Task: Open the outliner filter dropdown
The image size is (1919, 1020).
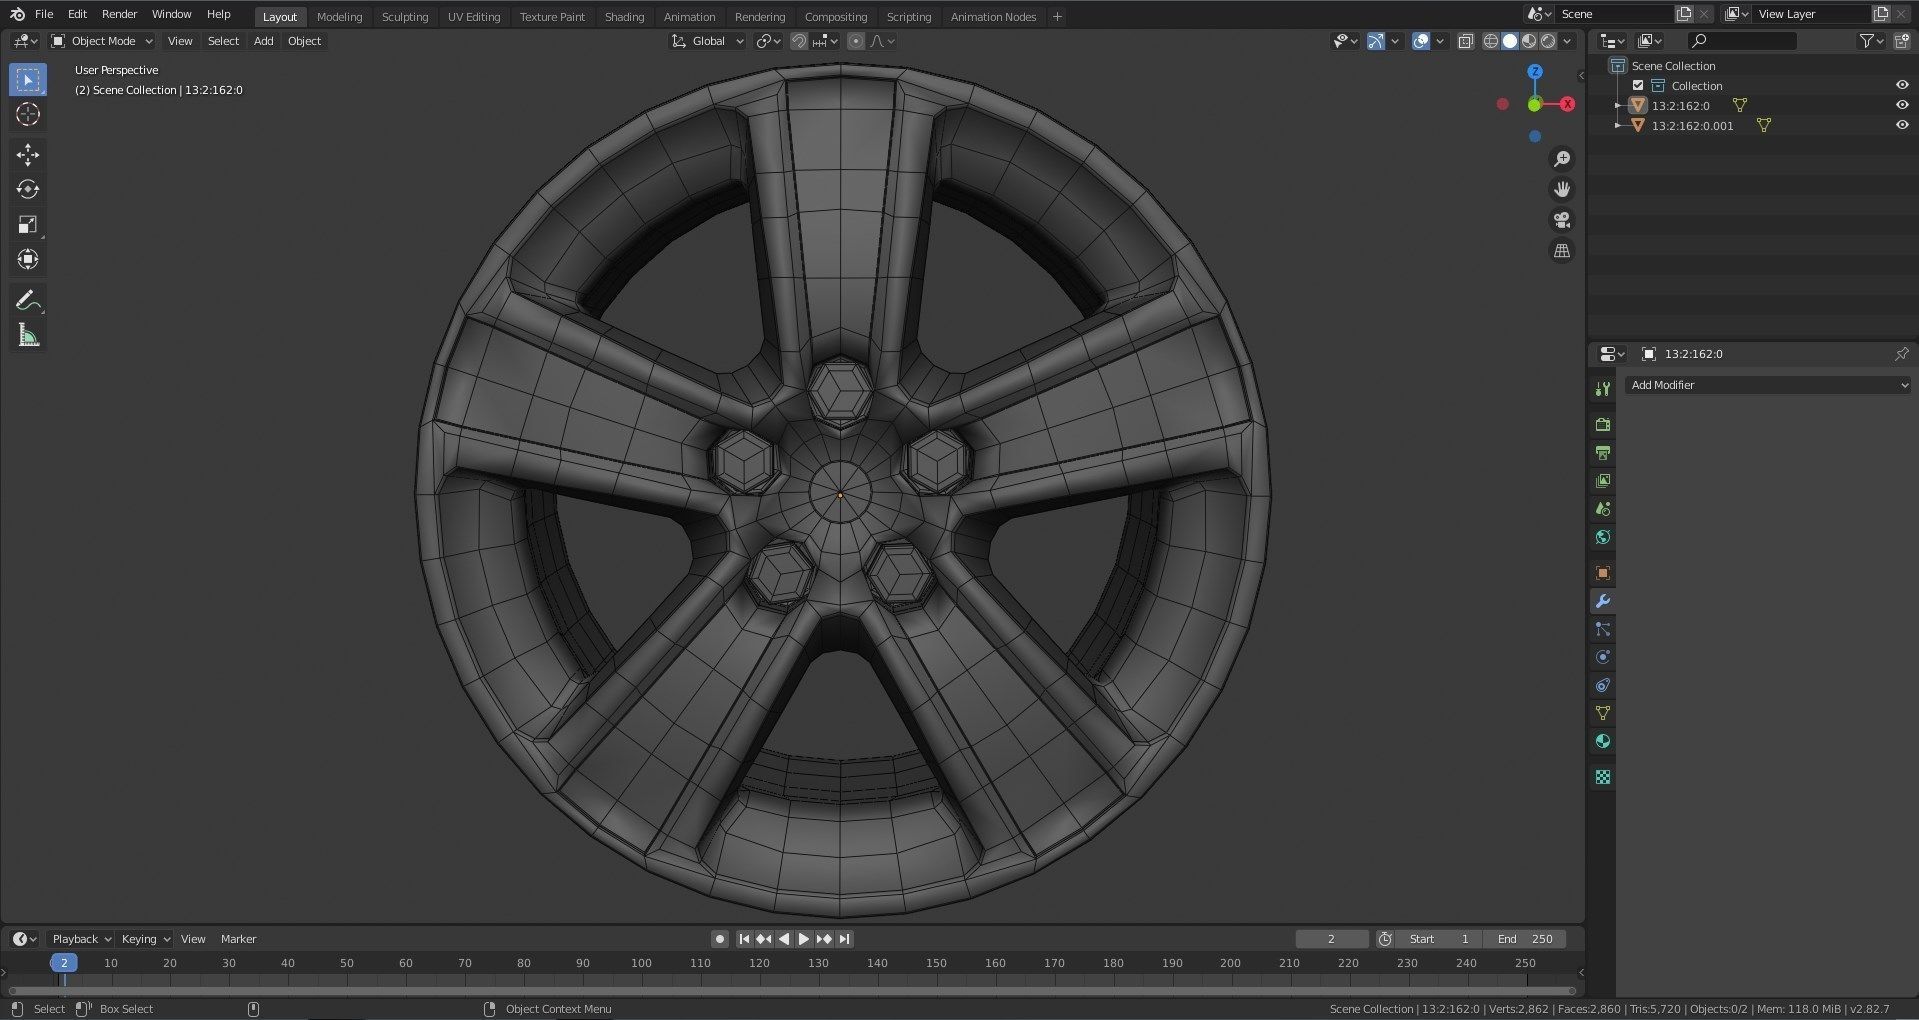Action: [1871, 41]
